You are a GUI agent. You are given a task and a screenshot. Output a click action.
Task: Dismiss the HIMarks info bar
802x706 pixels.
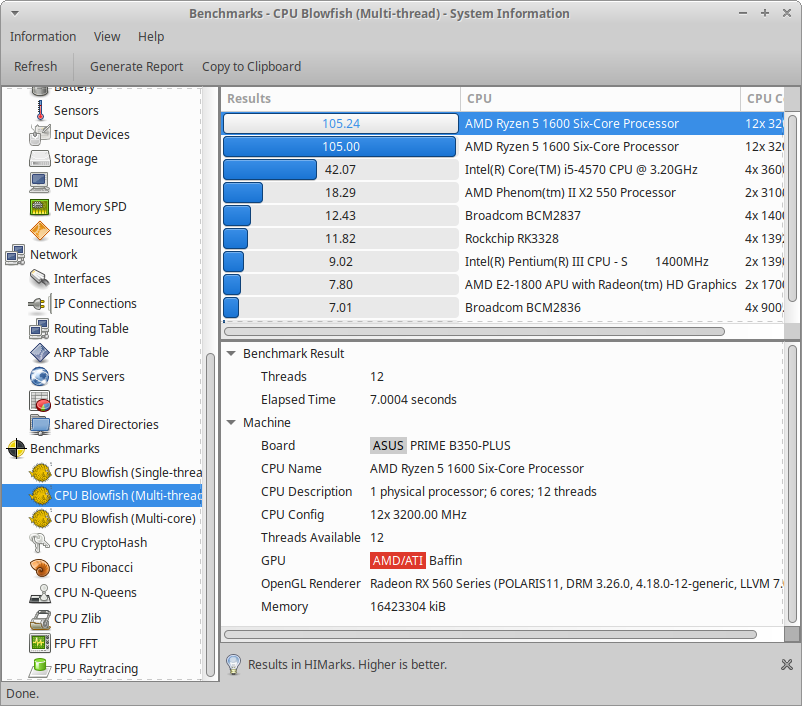tap(787, 665)
